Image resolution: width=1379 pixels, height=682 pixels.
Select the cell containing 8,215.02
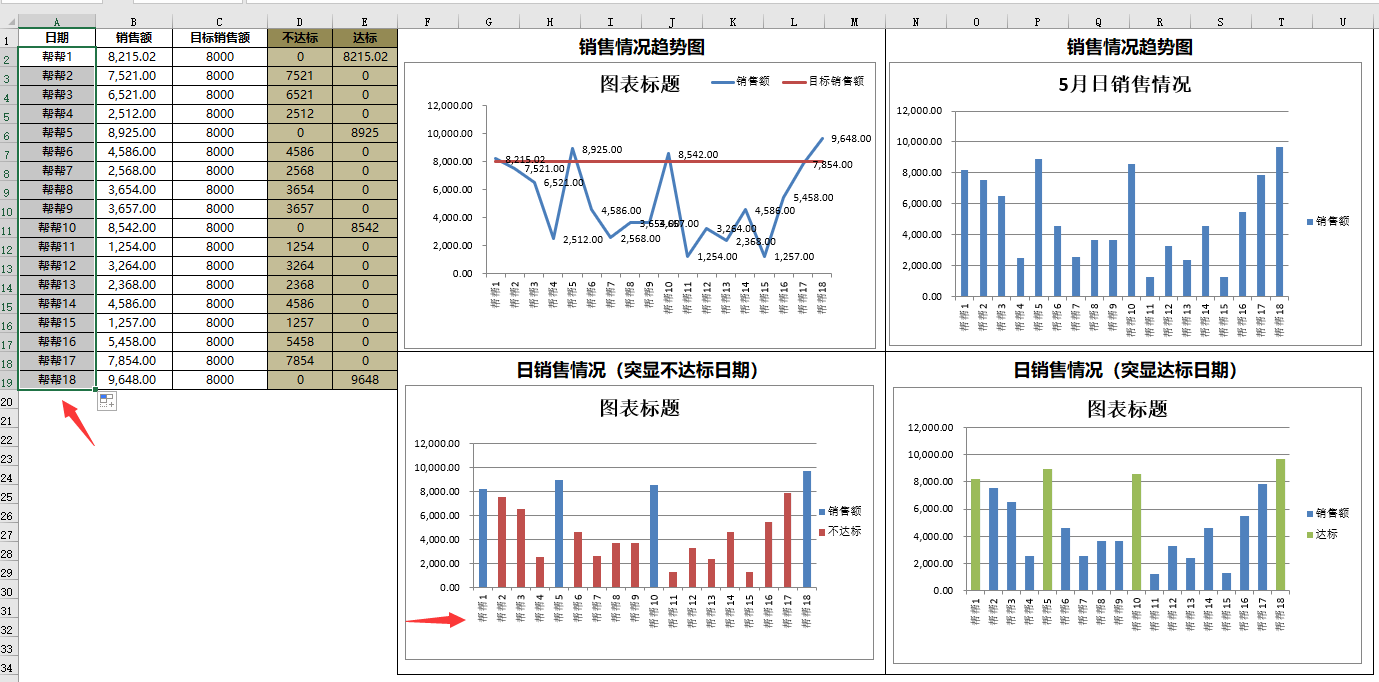(133, 57)
